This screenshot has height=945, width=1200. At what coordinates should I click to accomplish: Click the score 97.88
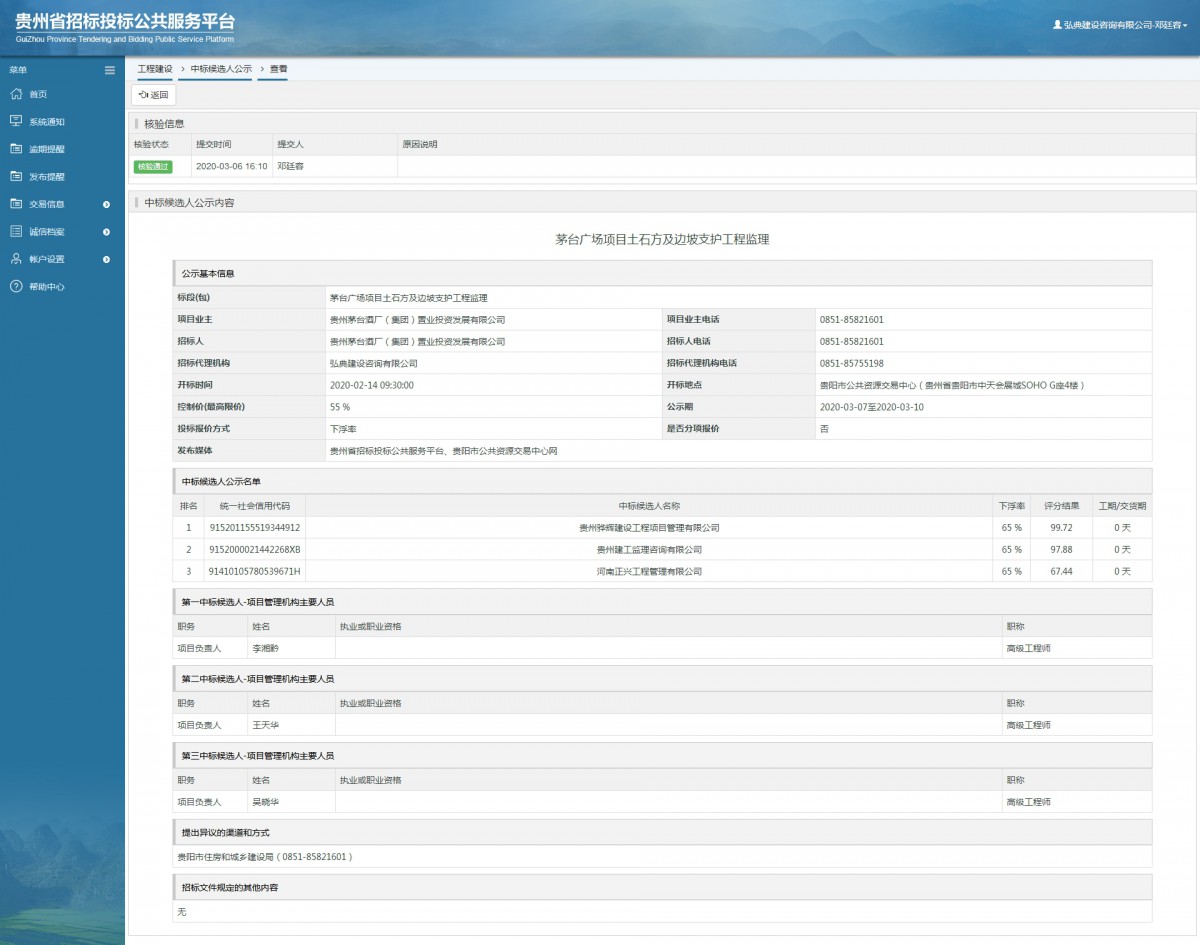pos(1061,549)
